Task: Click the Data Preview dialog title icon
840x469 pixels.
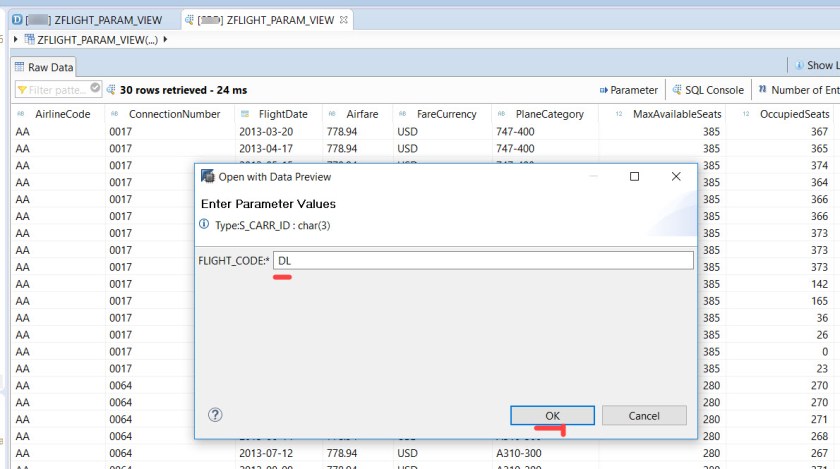Action: pyautogui.click(x=207, y=176)
